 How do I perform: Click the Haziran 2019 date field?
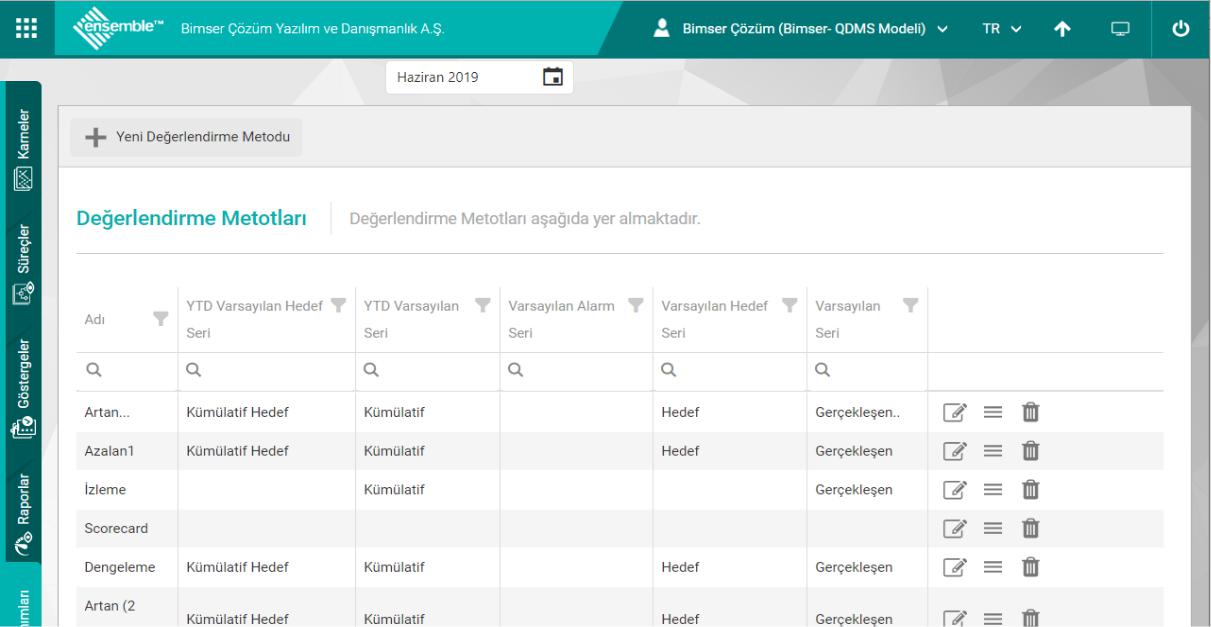(x=479, y=77)
